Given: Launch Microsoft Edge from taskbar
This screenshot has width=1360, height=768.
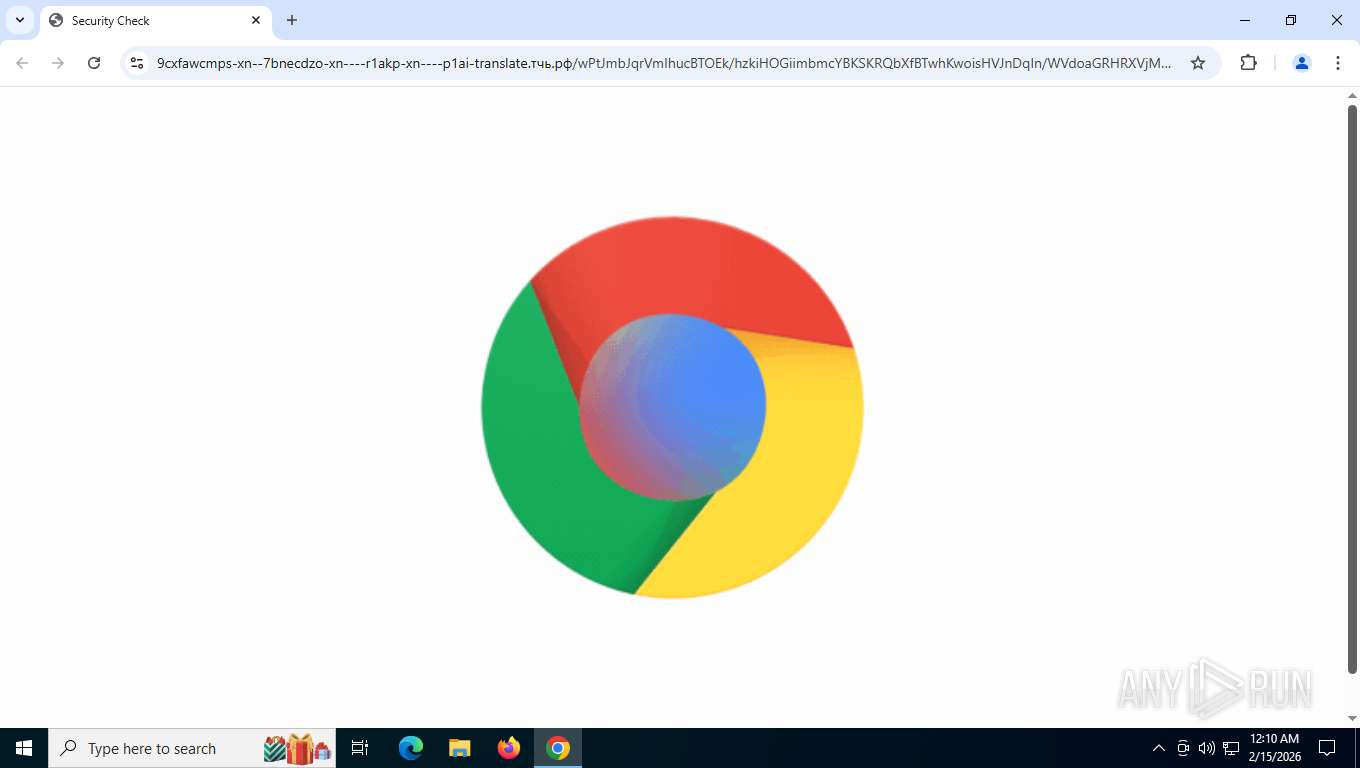Looking at the screenshot, I should 411,748.
